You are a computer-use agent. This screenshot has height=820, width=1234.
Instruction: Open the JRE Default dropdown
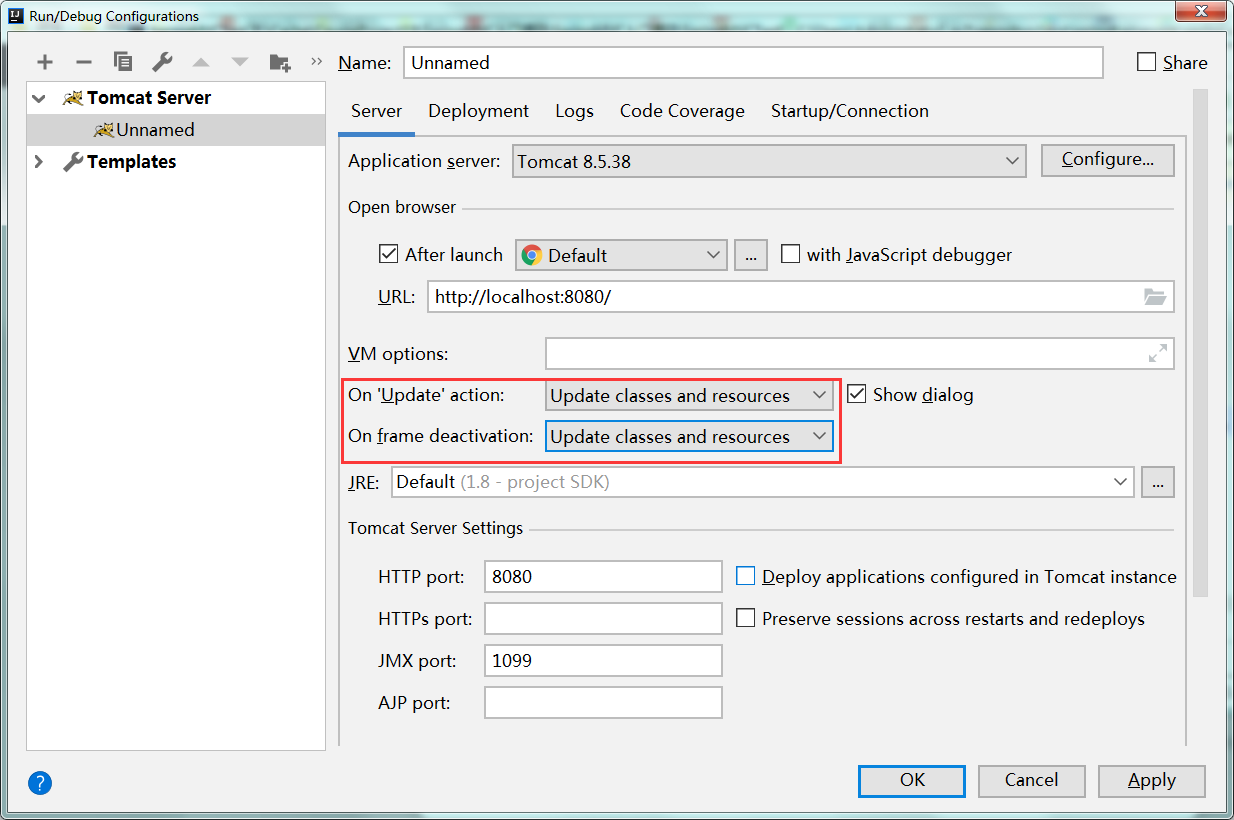tap(763, 482)
